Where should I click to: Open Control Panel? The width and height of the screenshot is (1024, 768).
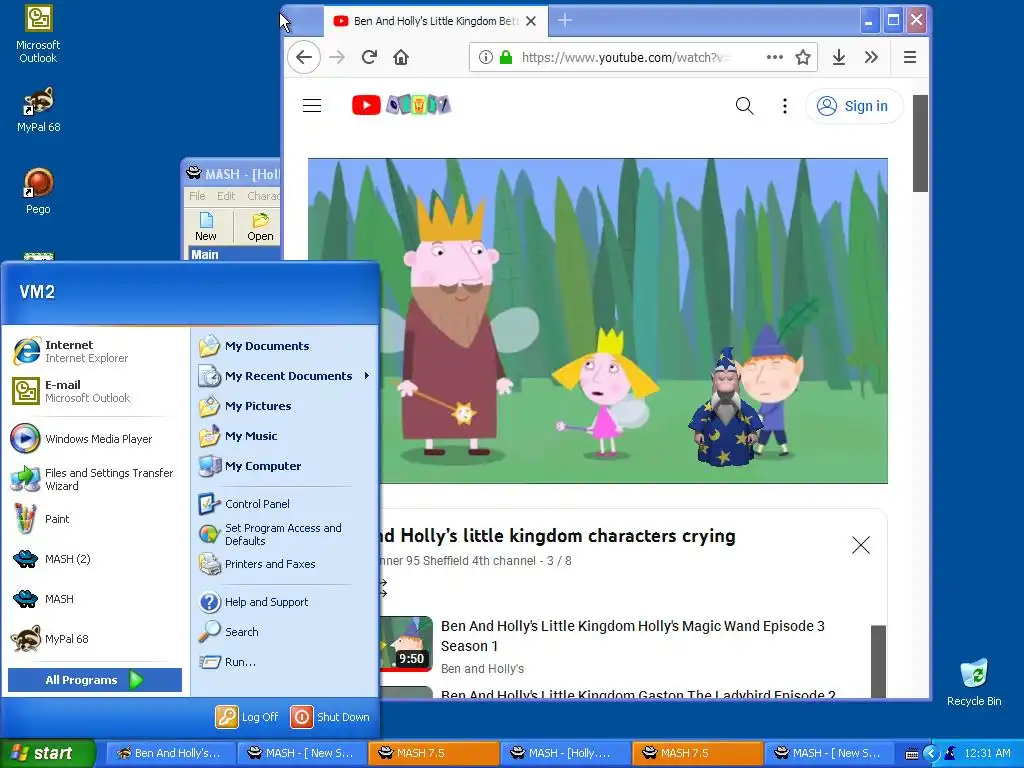click(285, 504)
